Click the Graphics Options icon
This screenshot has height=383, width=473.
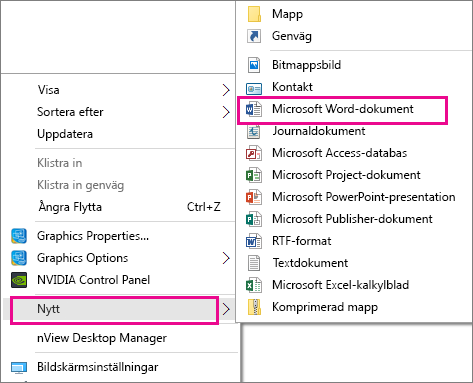[19, 258]
